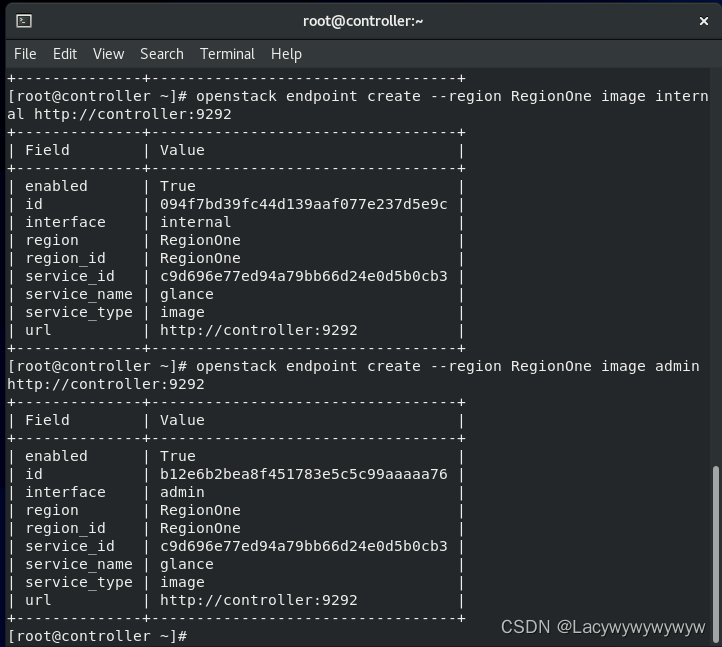722x647 pixels.
Task: Click the 'admin' interface value in the second table
Action: point(182,492)
